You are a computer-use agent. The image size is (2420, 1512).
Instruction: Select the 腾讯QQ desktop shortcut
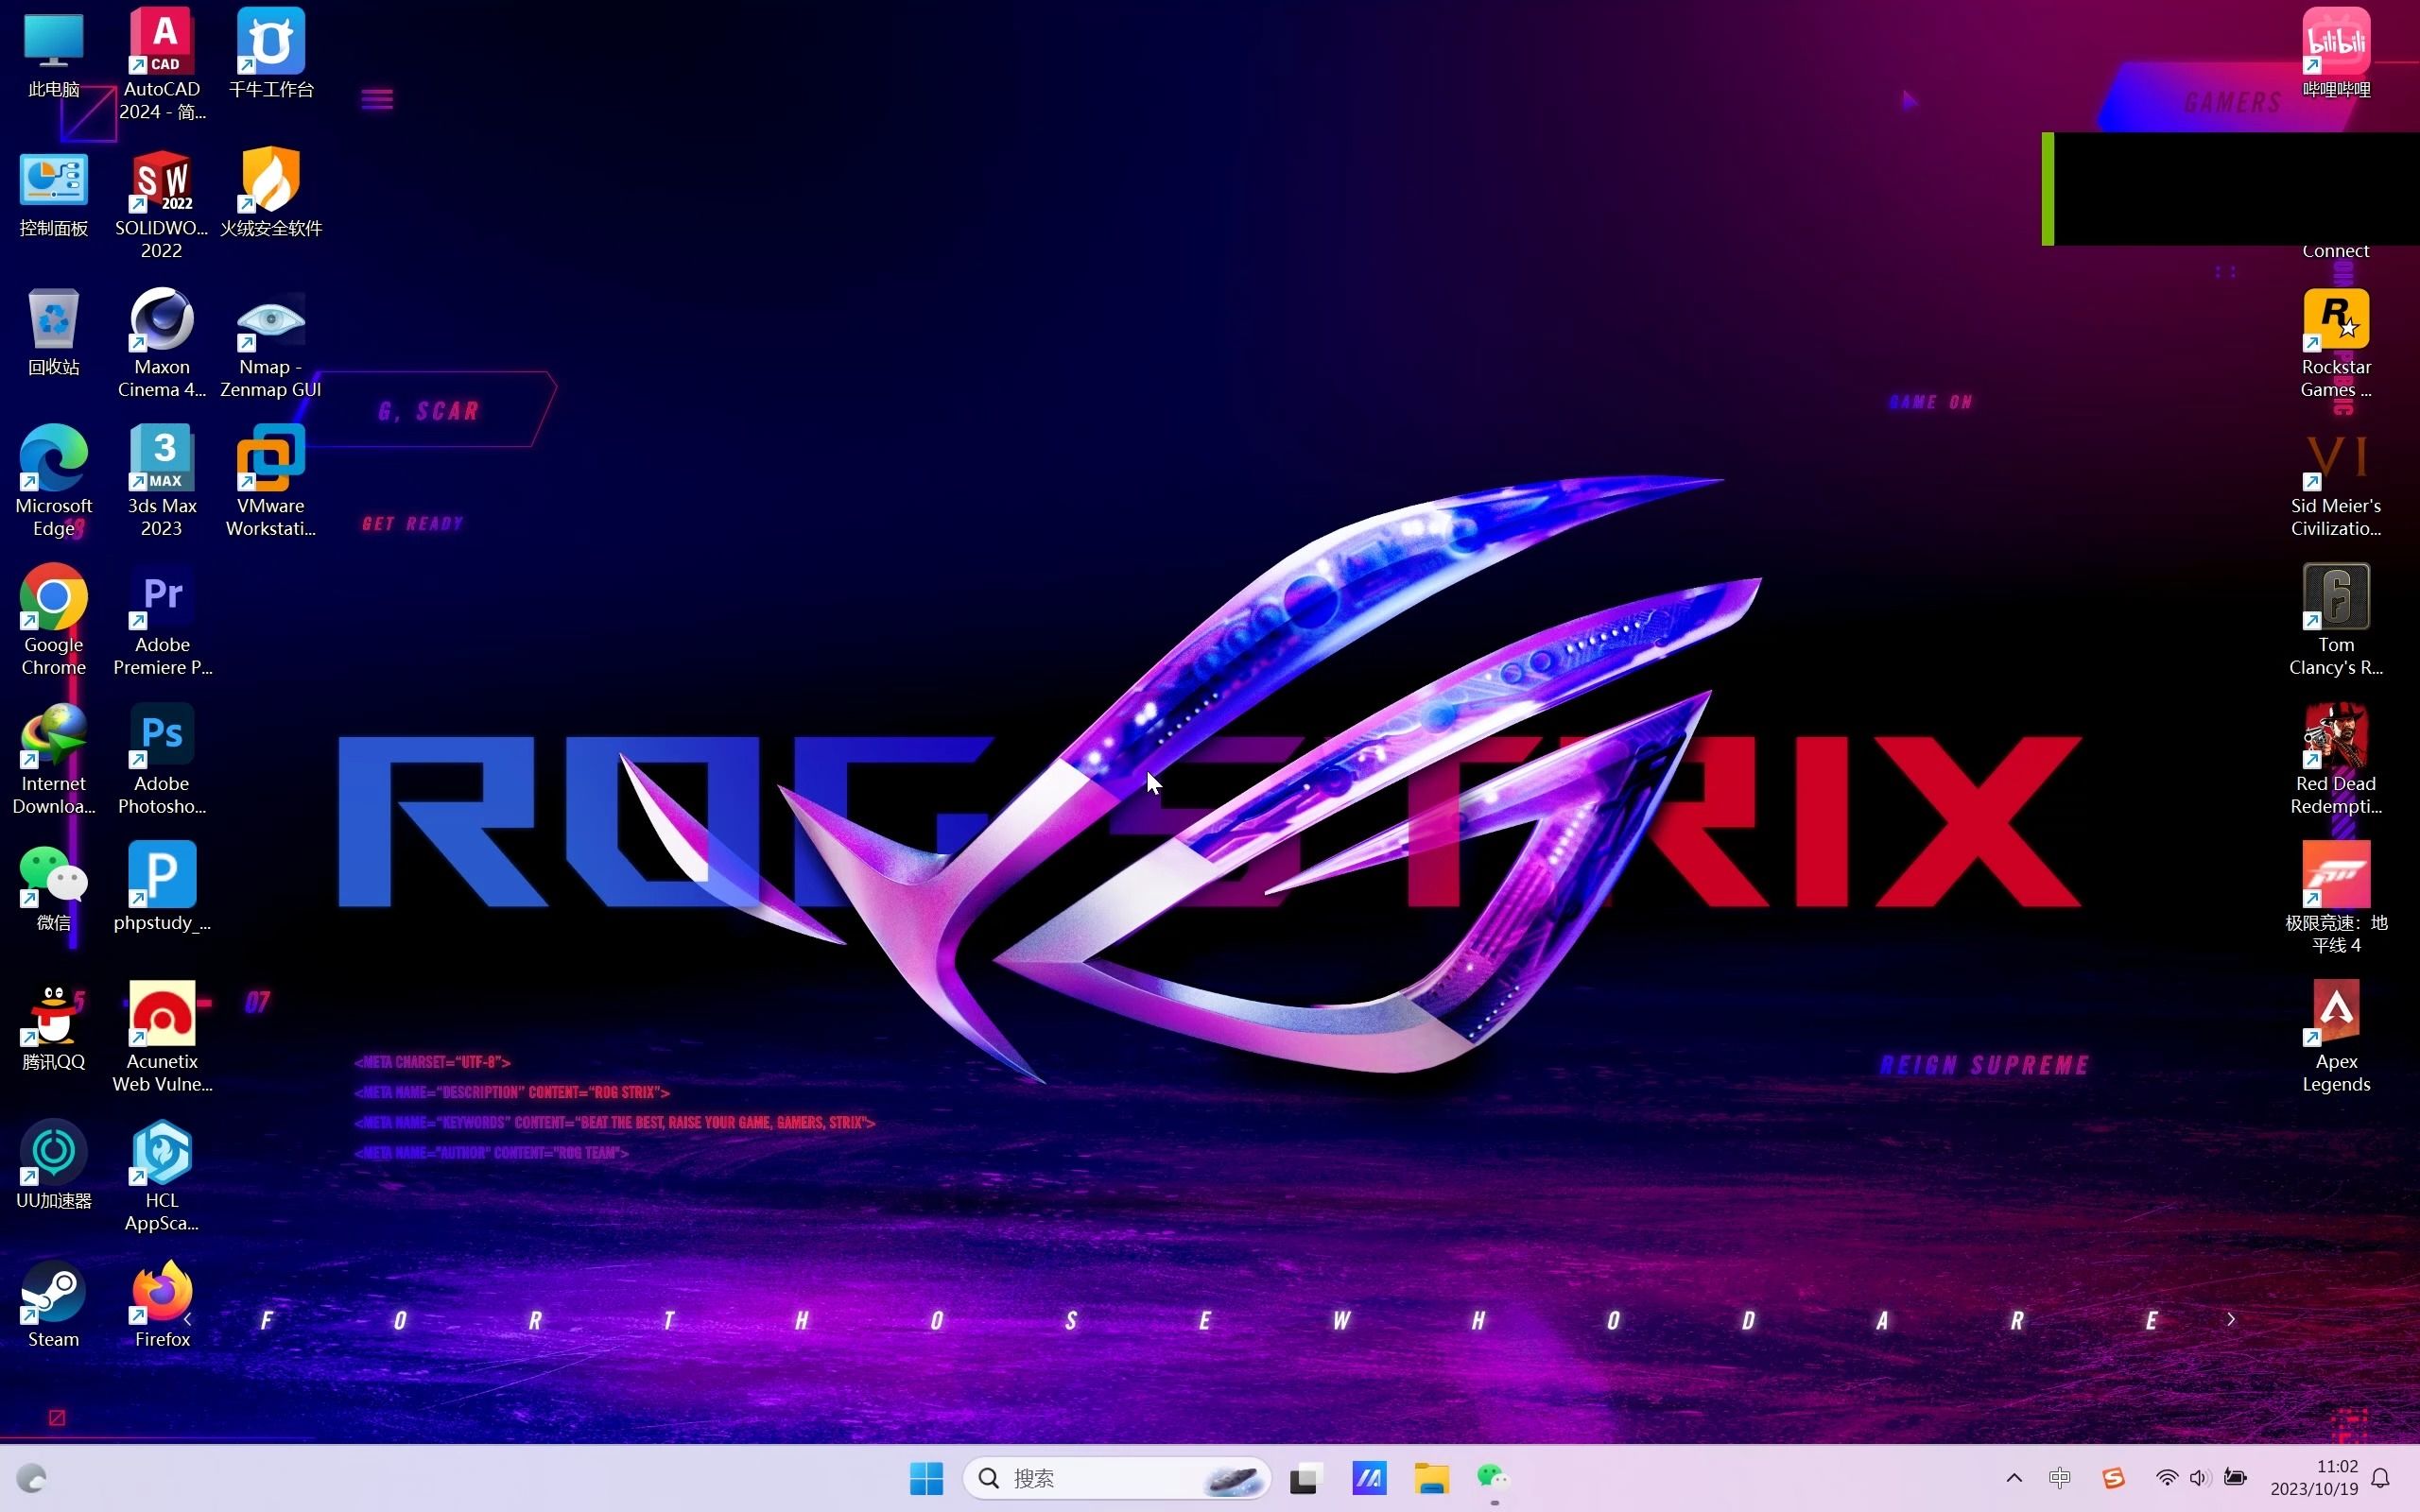pos(53,1027)
